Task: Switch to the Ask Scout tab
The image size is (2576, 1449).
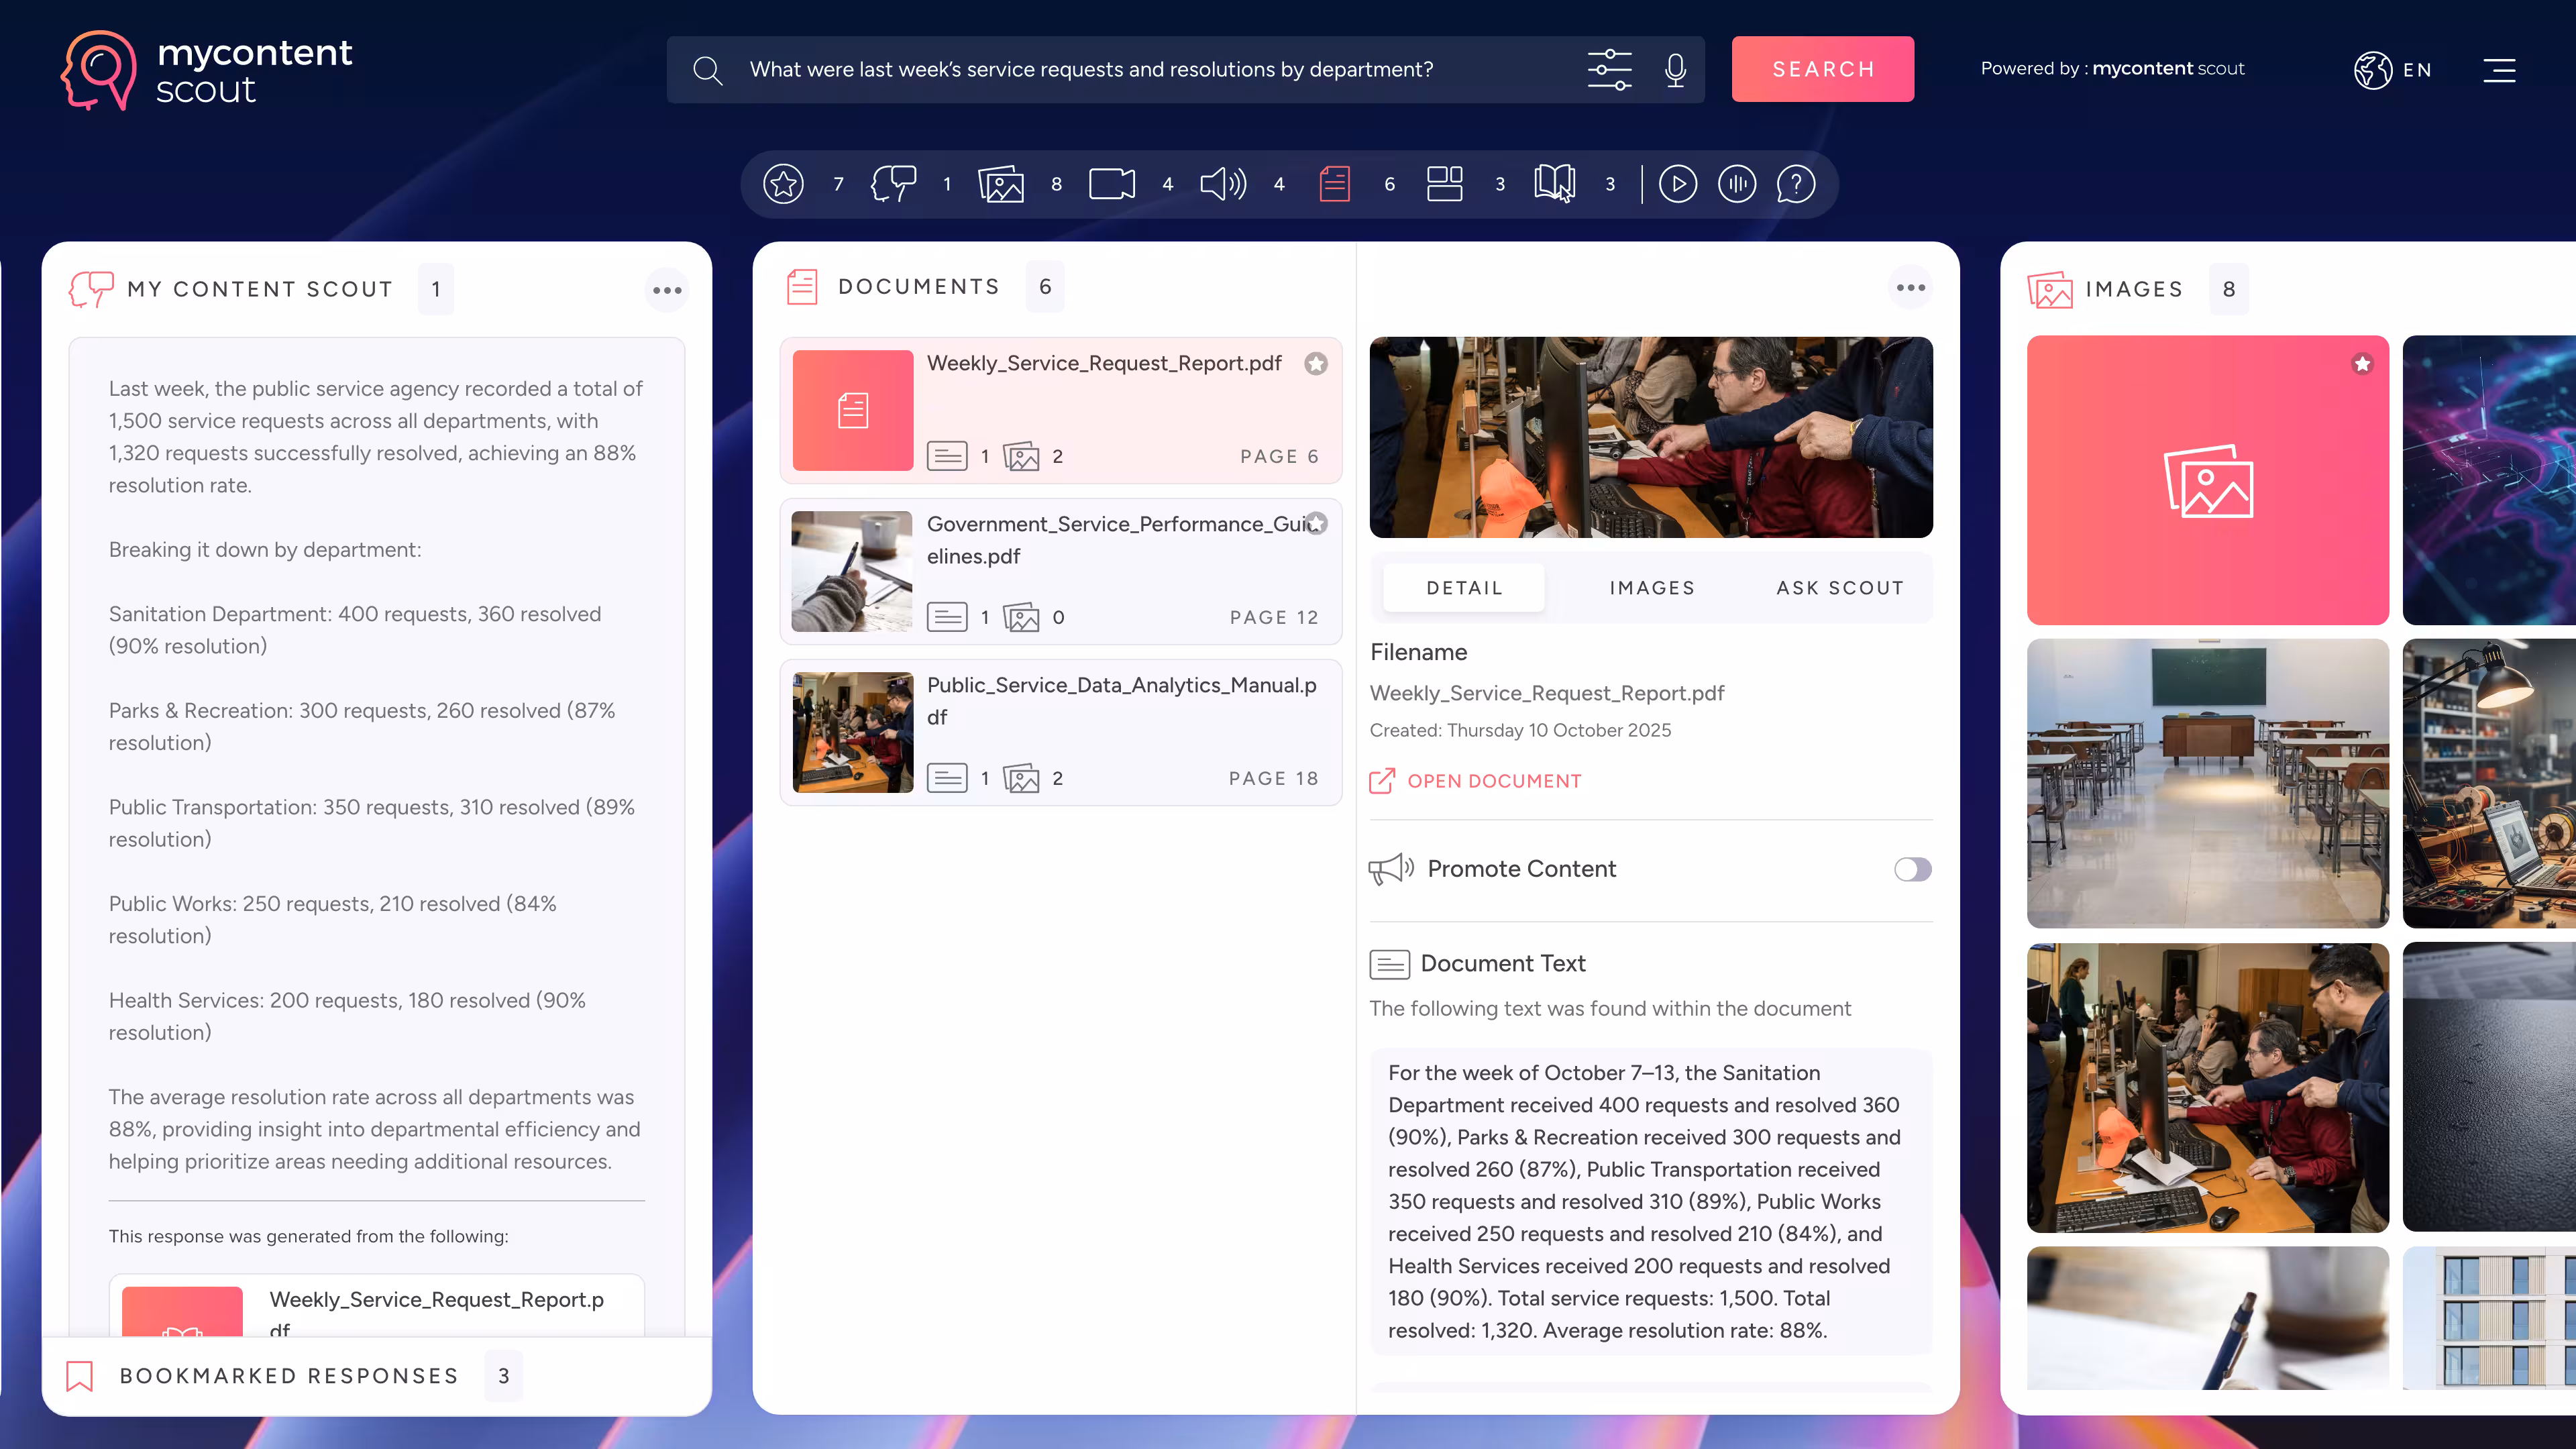Action: click(1839, 588)
